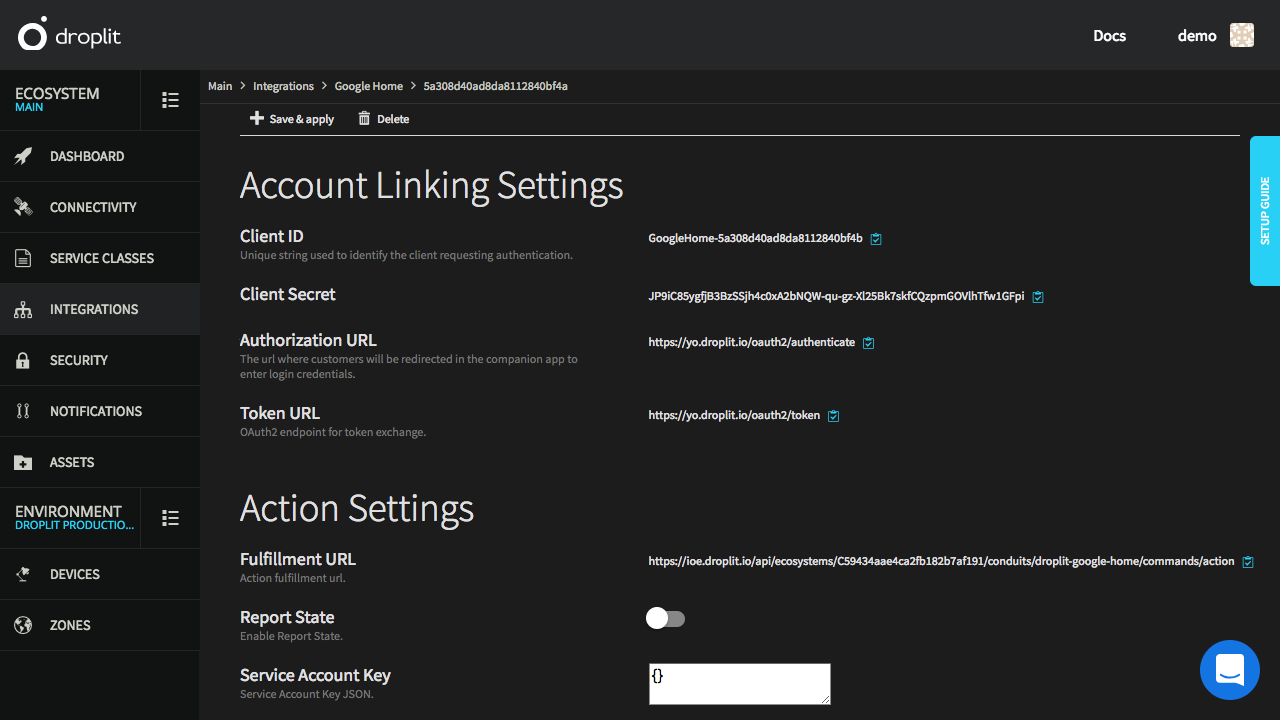The image size is (1280, 720).
Task: Copy the Token URL to clipboard
Action: (x=834, y=416)
